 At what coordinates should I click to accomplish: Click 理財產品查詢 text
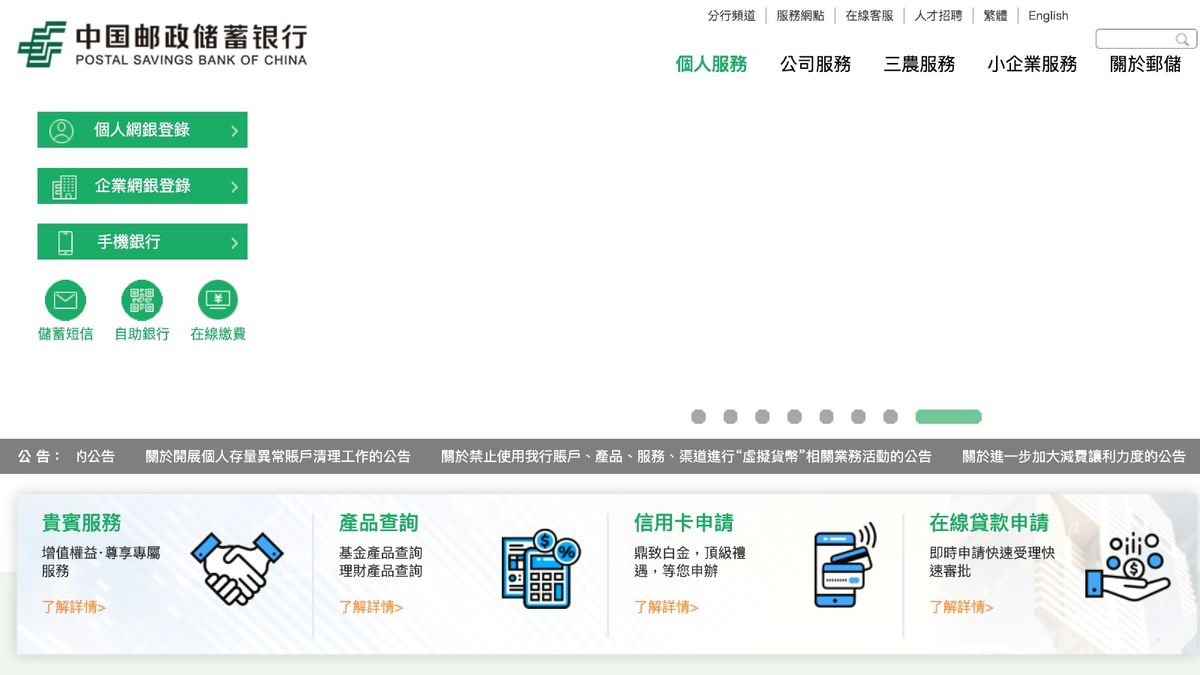pos(381,571)
